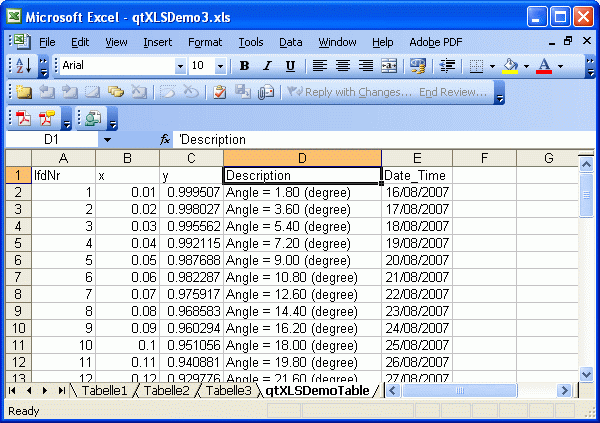Viewport: 600px width, 423px height.
Task: Align cell text left
Action: 320,66
